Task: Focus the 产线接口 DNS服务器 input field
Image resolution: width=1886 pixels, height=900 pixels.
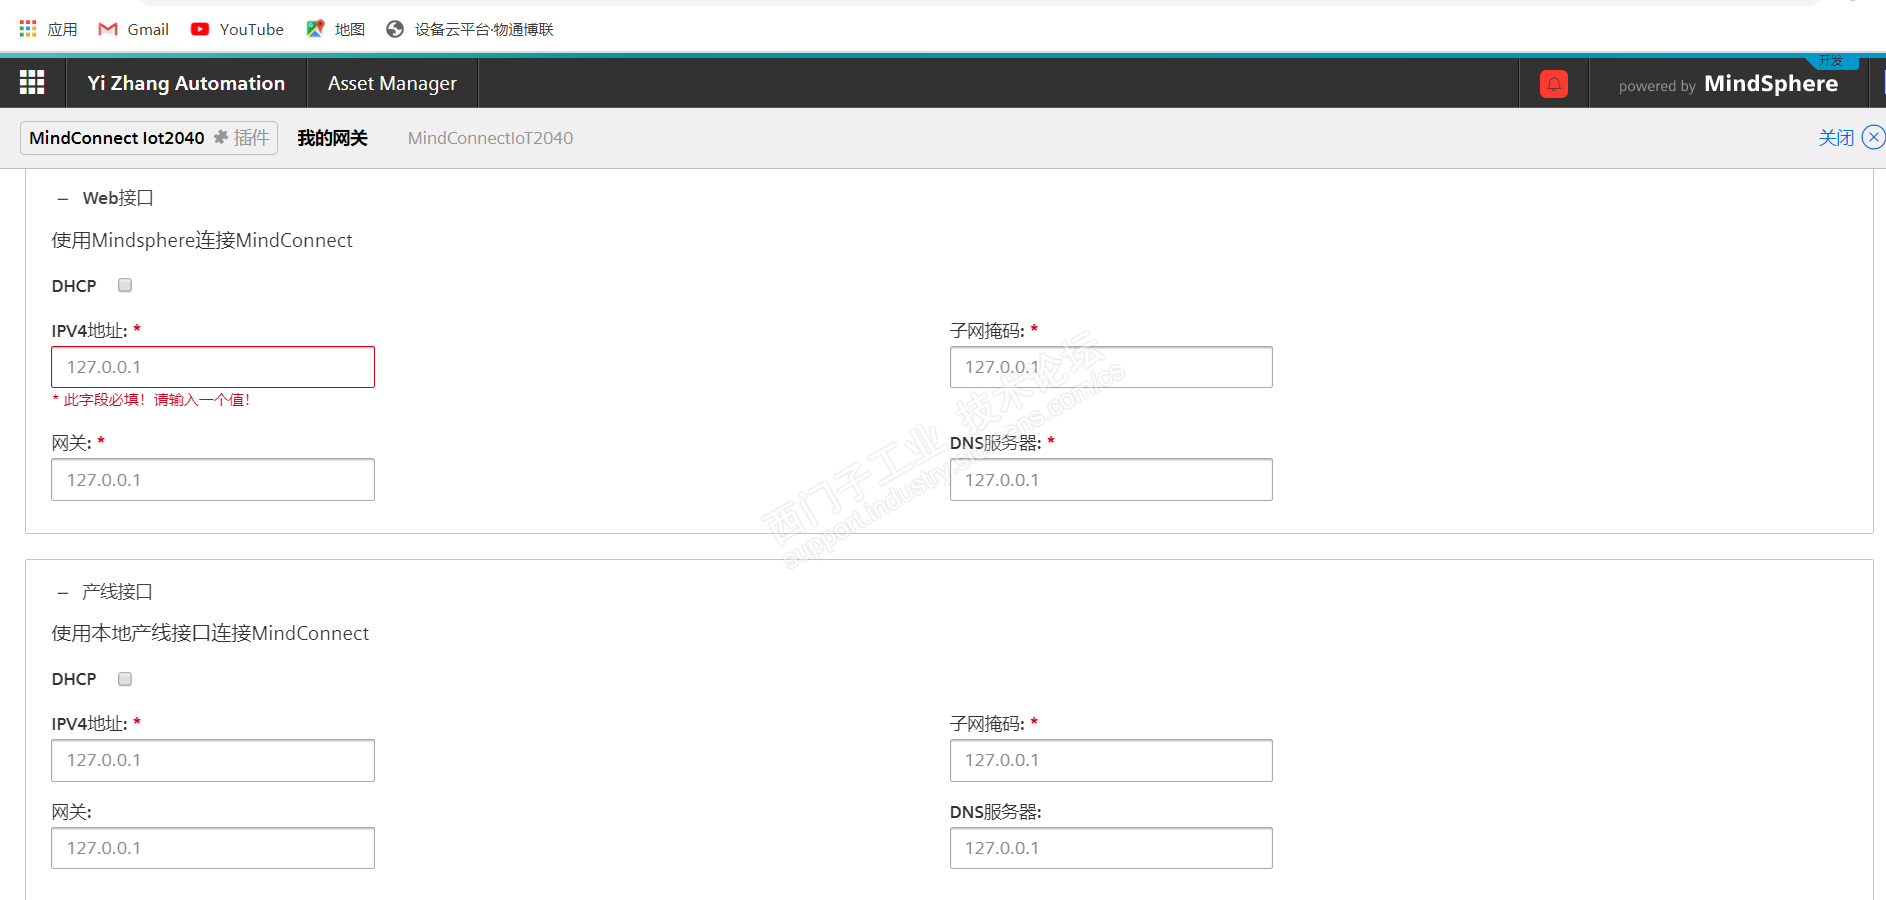Action: [x=1111, y=848]
